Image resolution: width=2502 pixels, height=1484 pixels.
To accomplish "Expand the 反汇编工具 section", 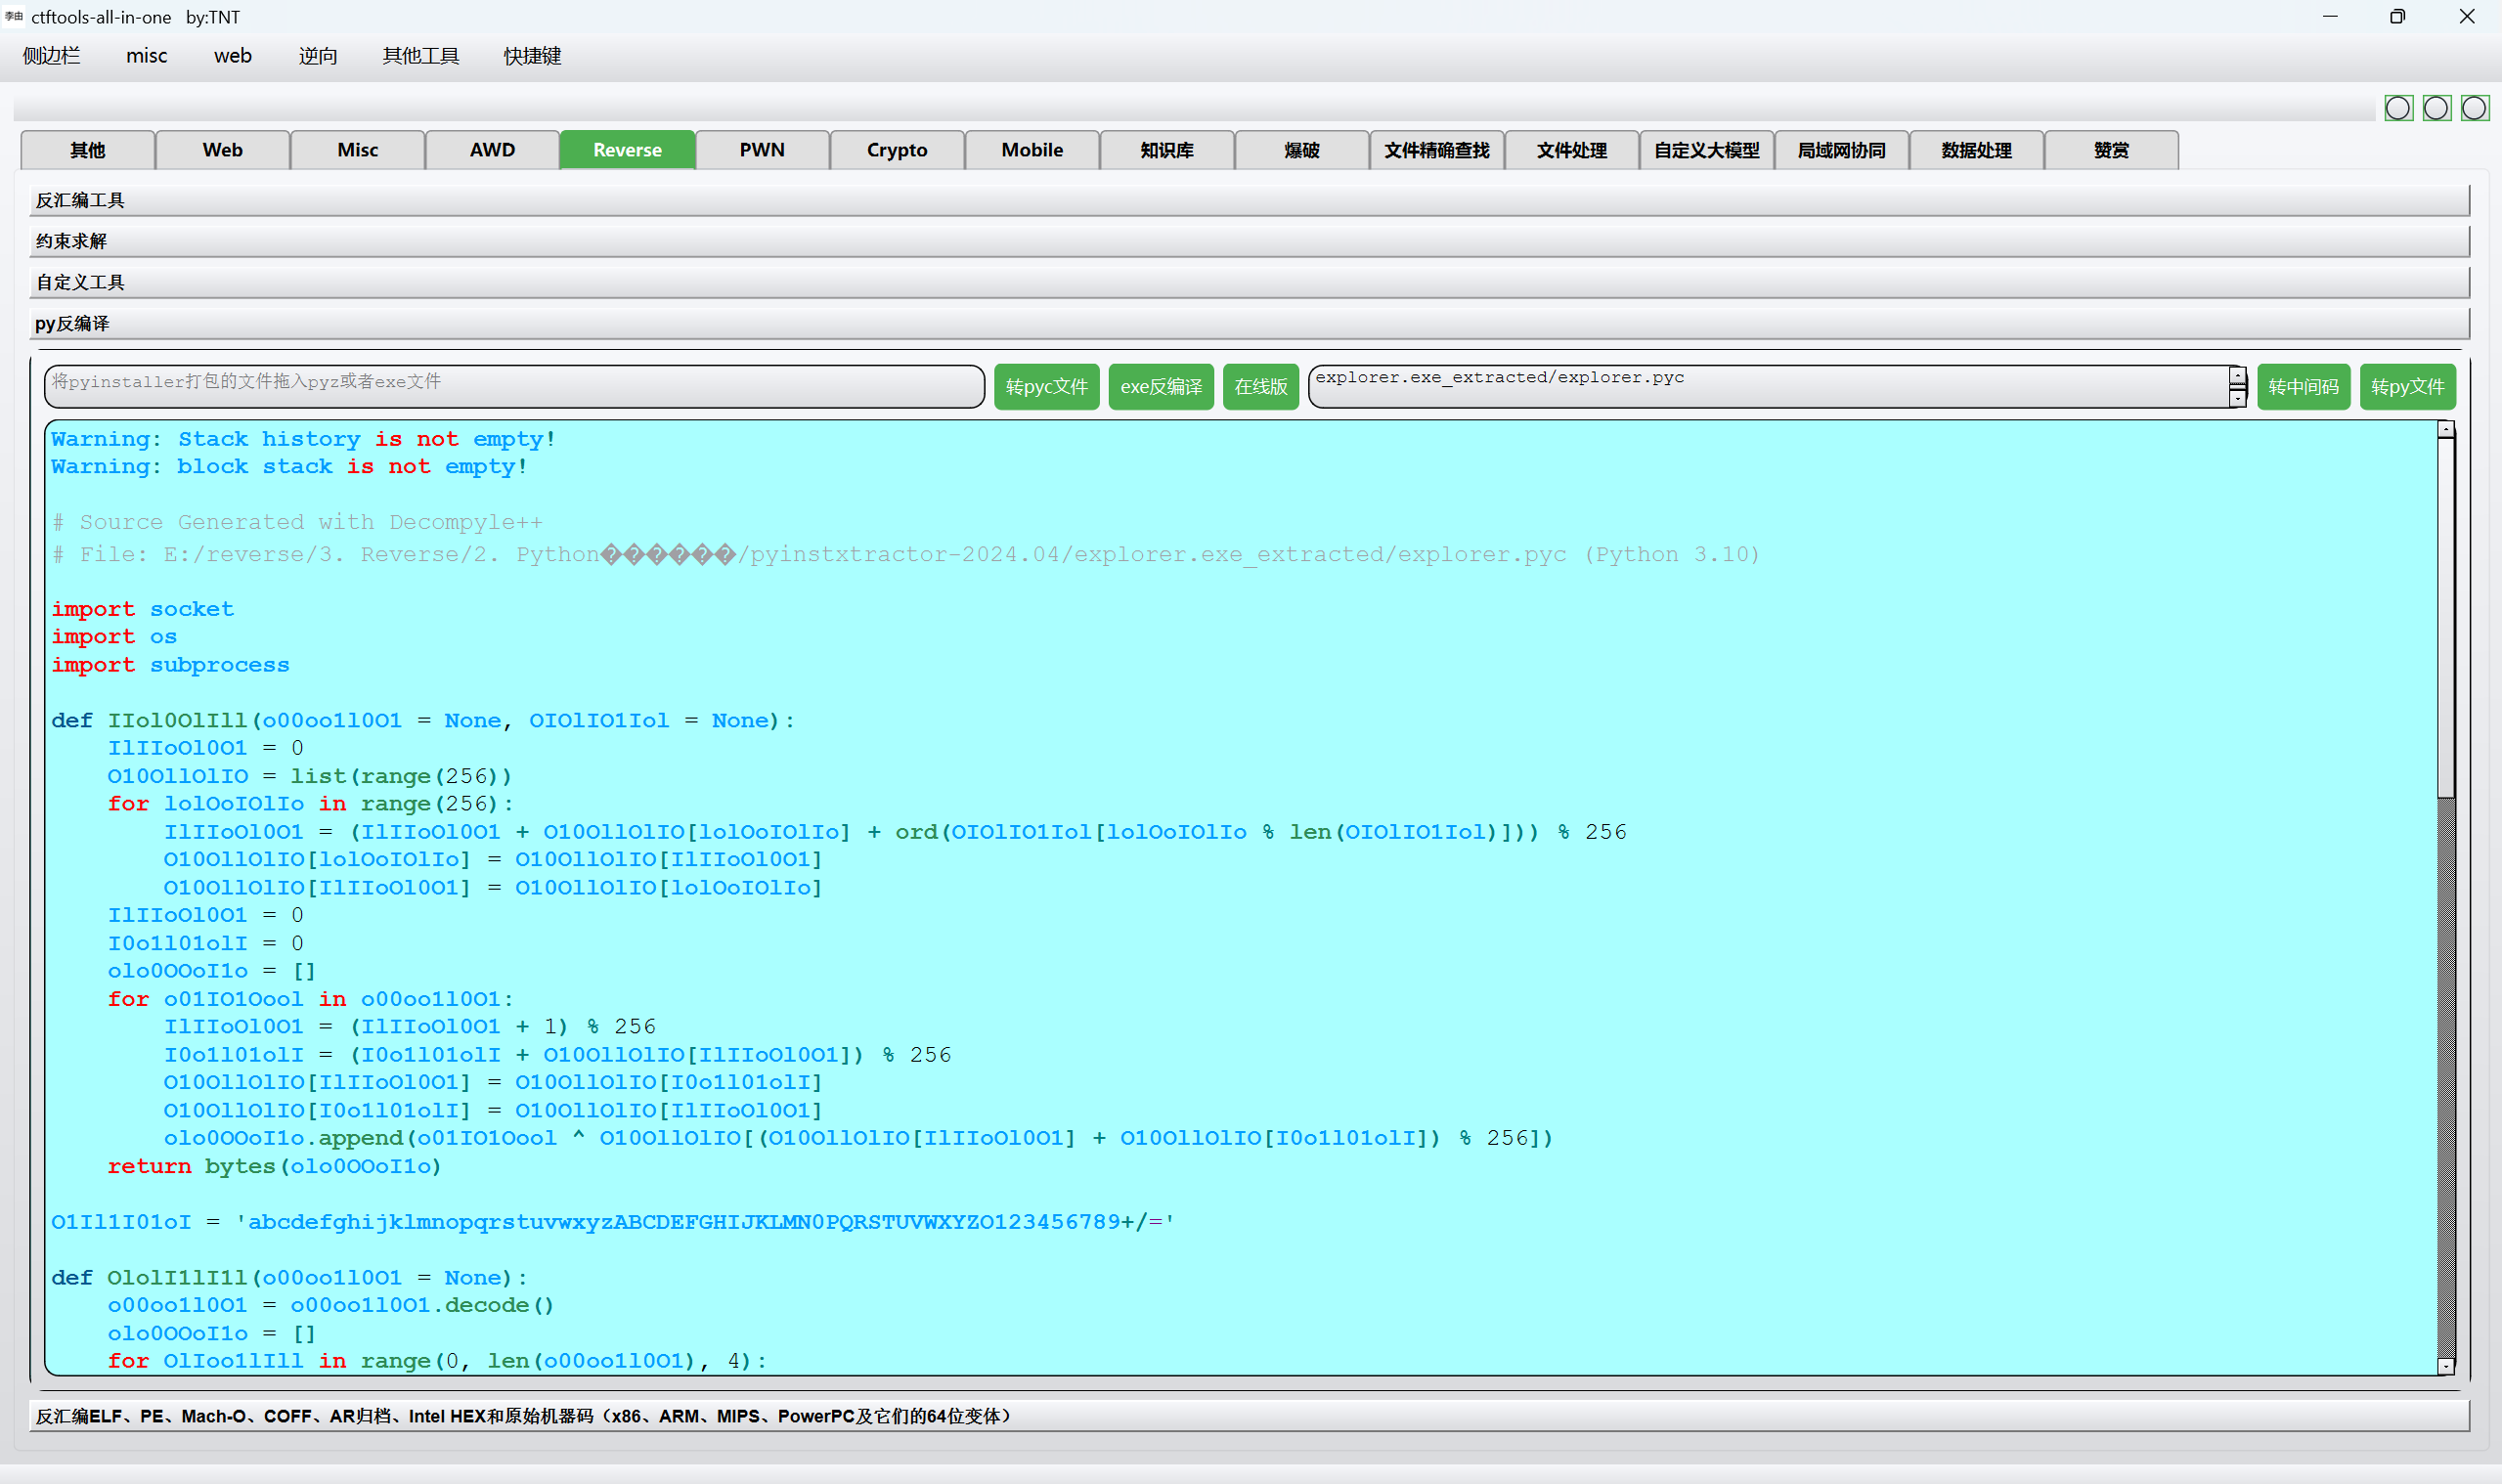I will click(x=1250, y=200).
